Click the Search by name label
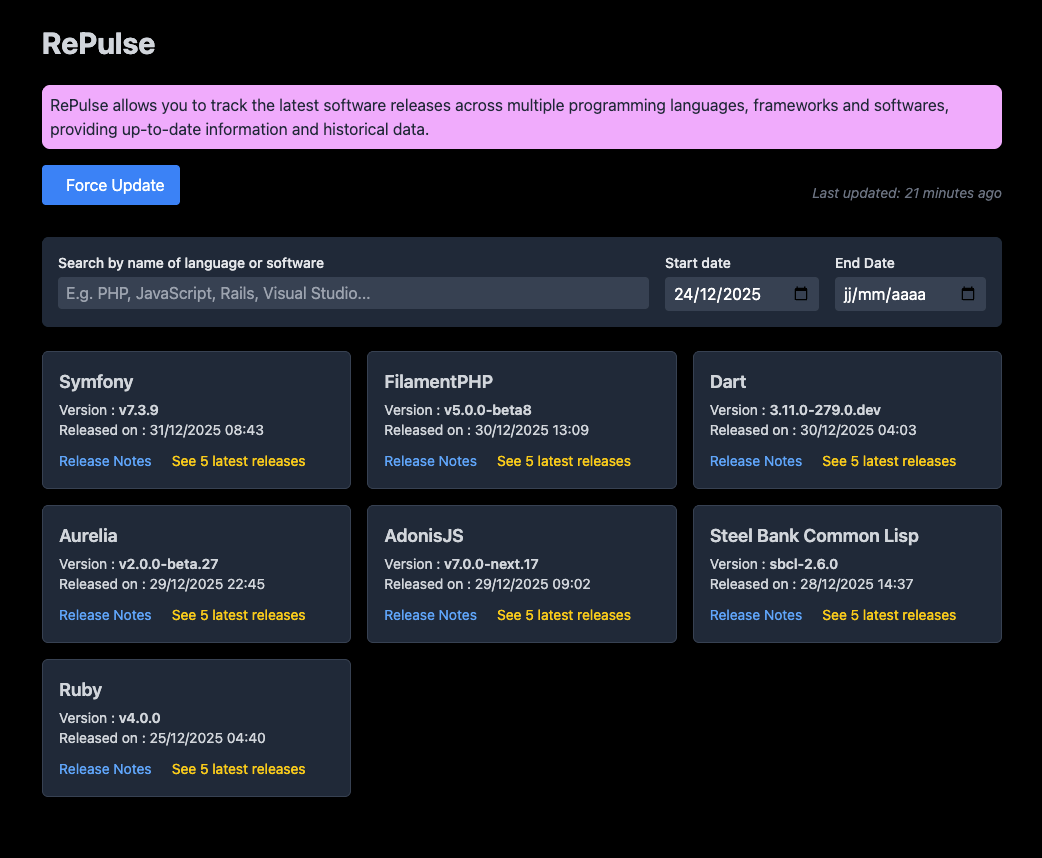Screen dimensions: 1042x858 (191, 263)
